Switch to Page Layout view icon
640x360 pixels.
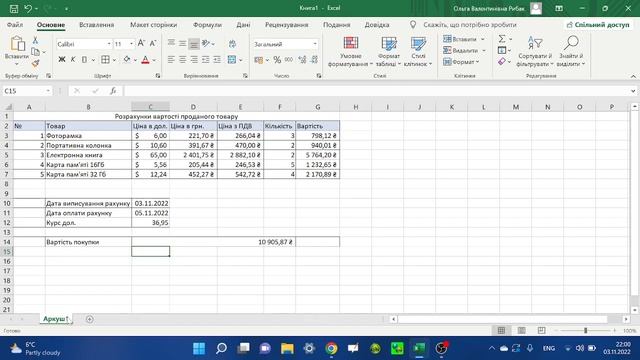click(x=521, y=331)
